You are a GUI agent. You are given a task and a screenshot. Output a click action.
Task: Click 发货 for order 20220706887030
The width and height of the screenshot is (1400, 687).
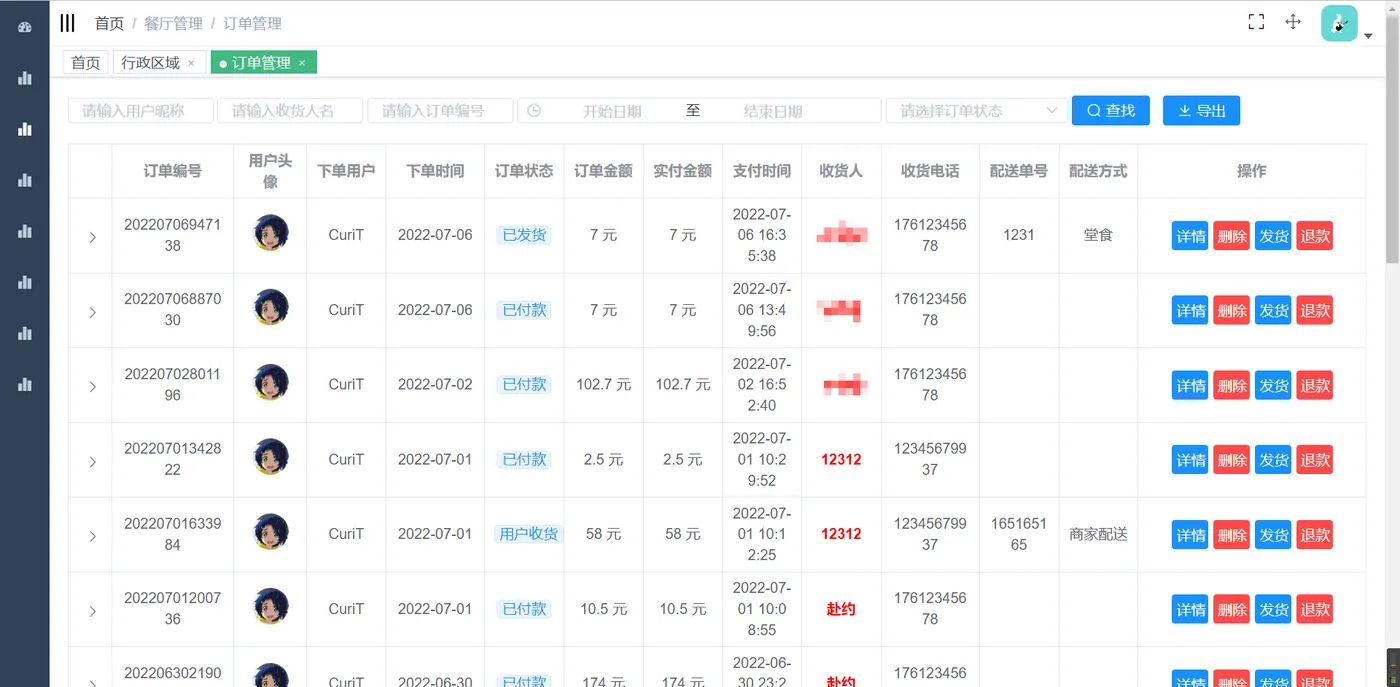click(x=1273, y=311)
